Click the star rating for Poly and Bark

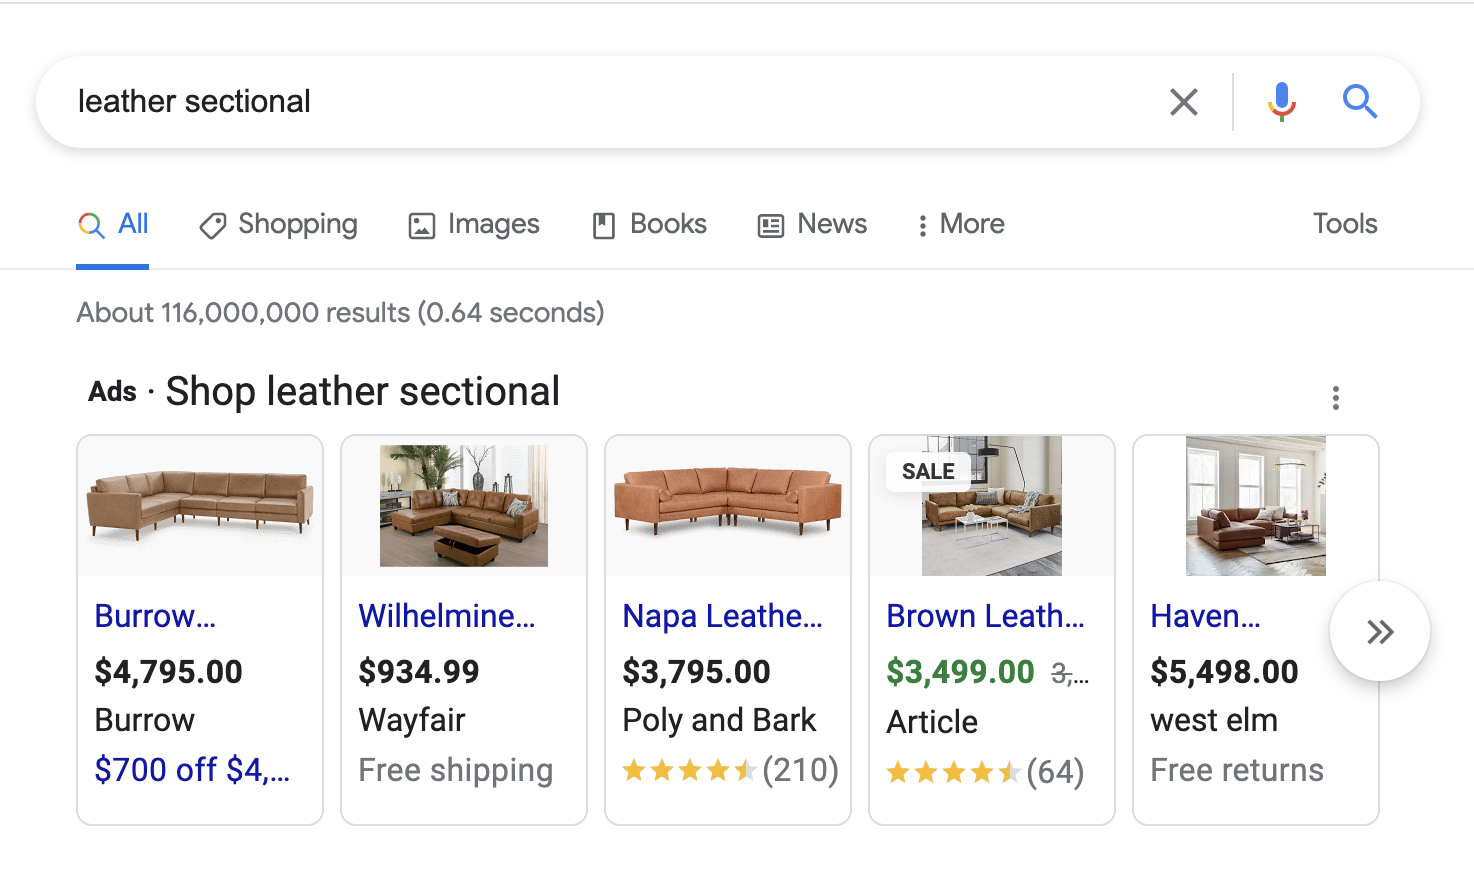[x=688, y=771]
